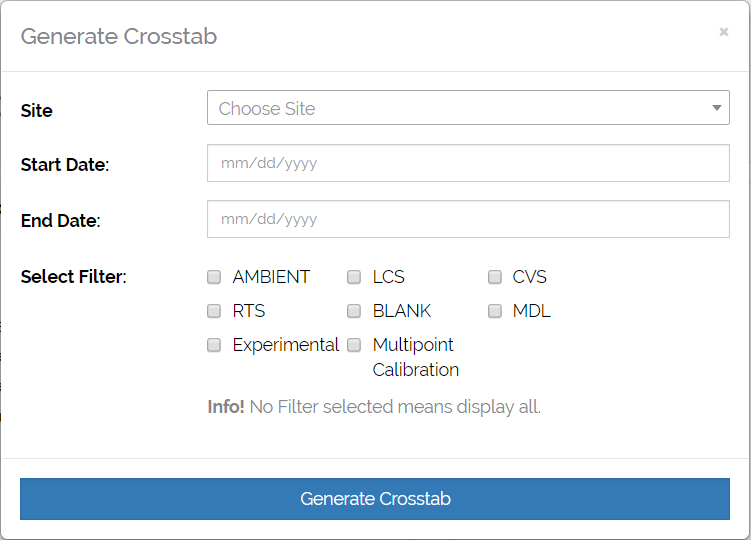
Task: Focus the Start Date field
Action: [467, 163]
